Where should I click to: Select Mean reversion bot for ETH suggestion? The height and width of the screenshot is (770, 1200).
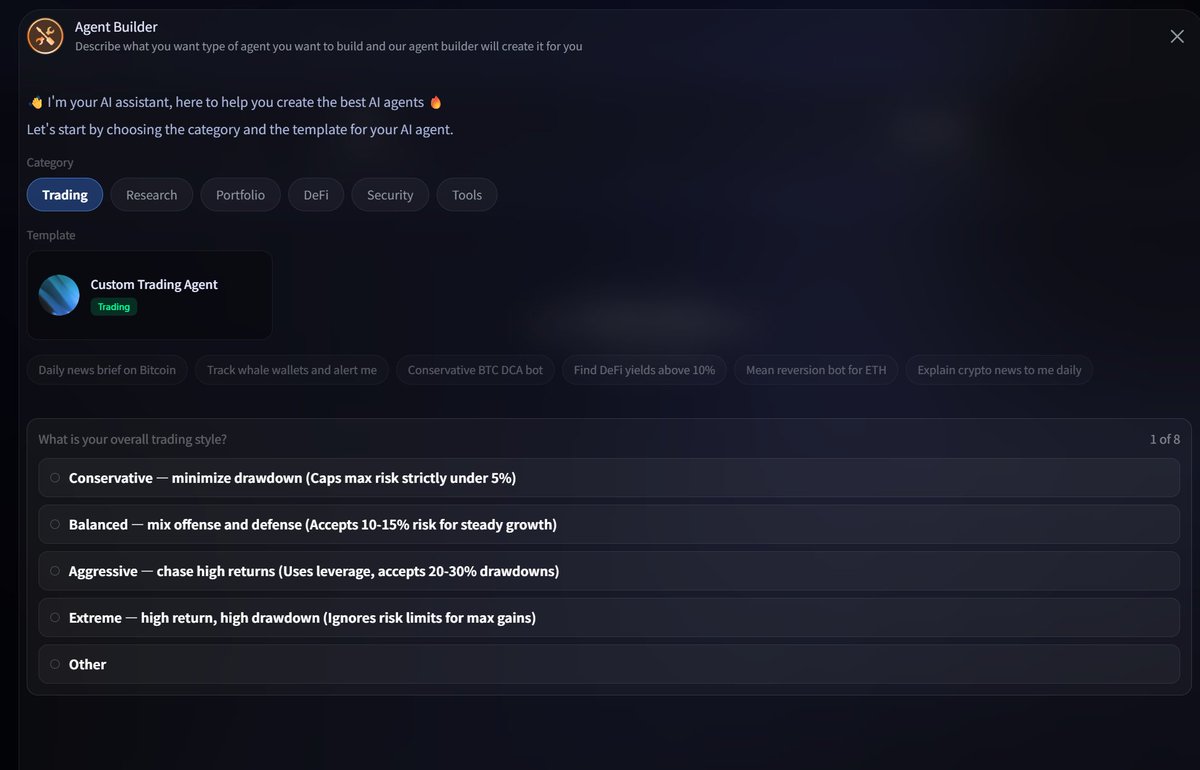[816, 370]
